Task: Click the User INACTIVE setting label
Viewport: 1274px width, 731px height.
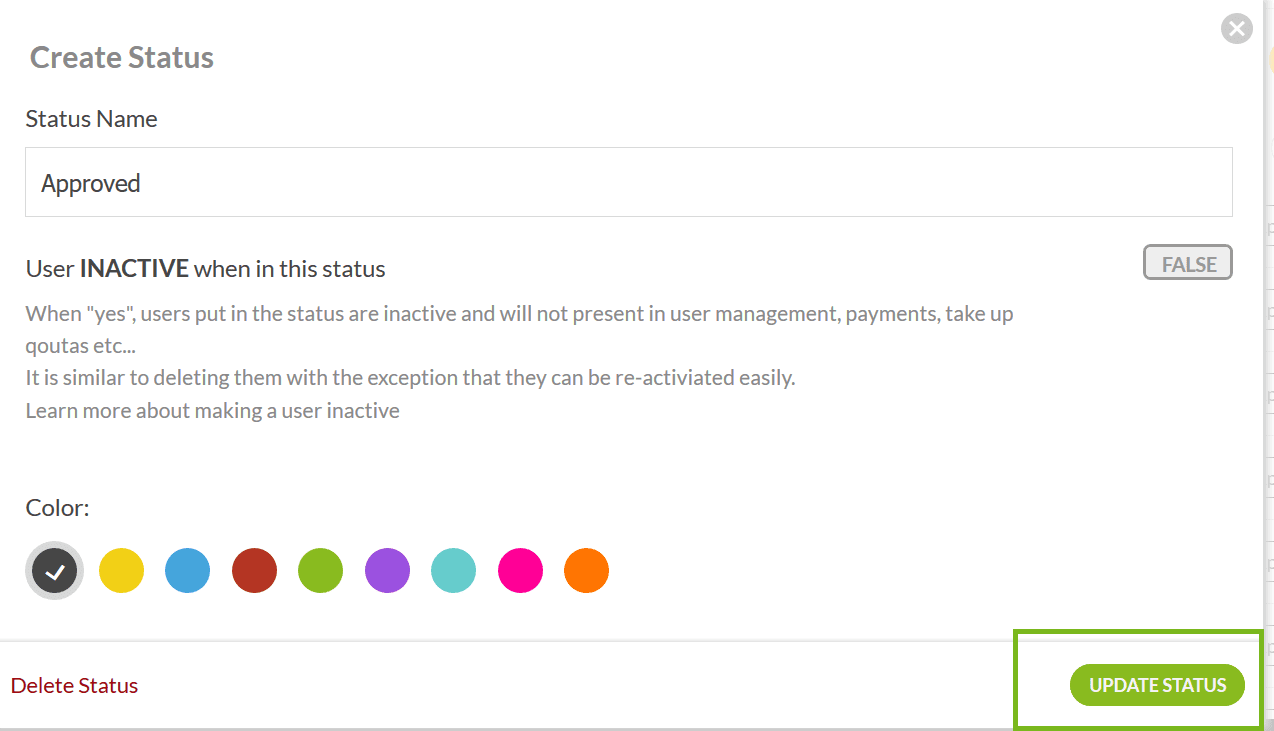Action: pos(205,269)
